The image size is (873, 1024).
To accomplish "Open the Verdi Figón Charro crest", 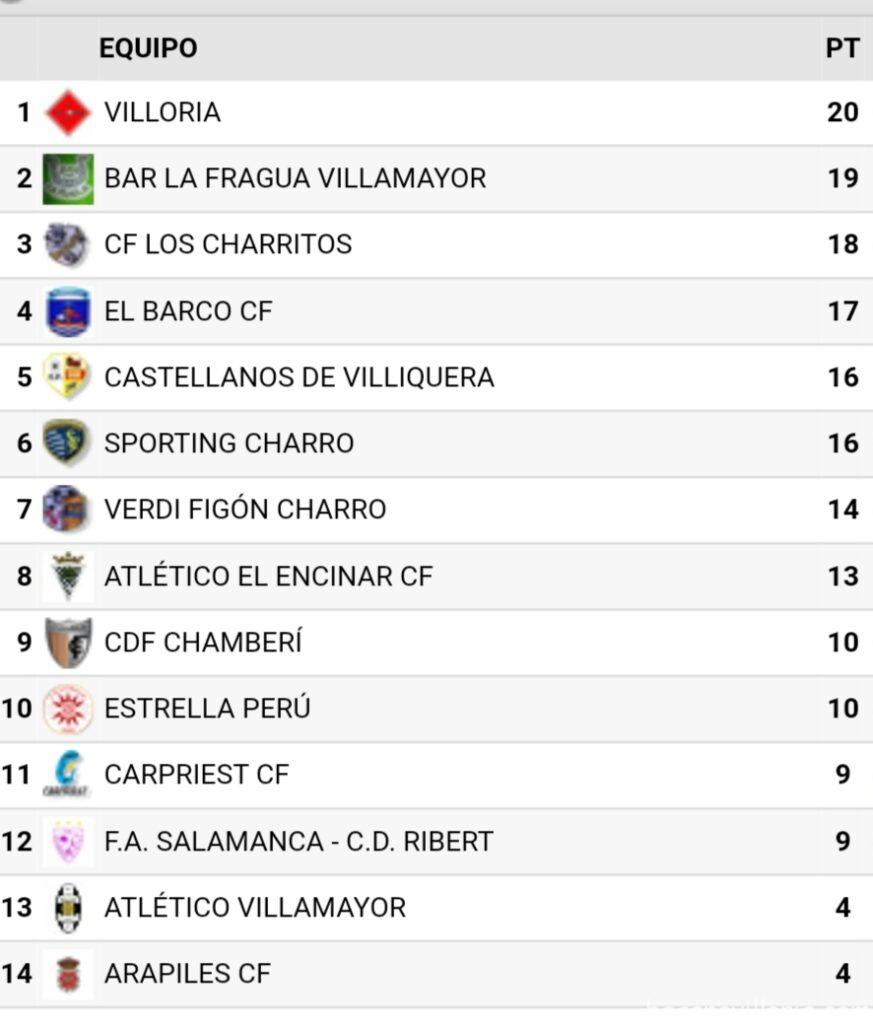I will tap(68, 509).
